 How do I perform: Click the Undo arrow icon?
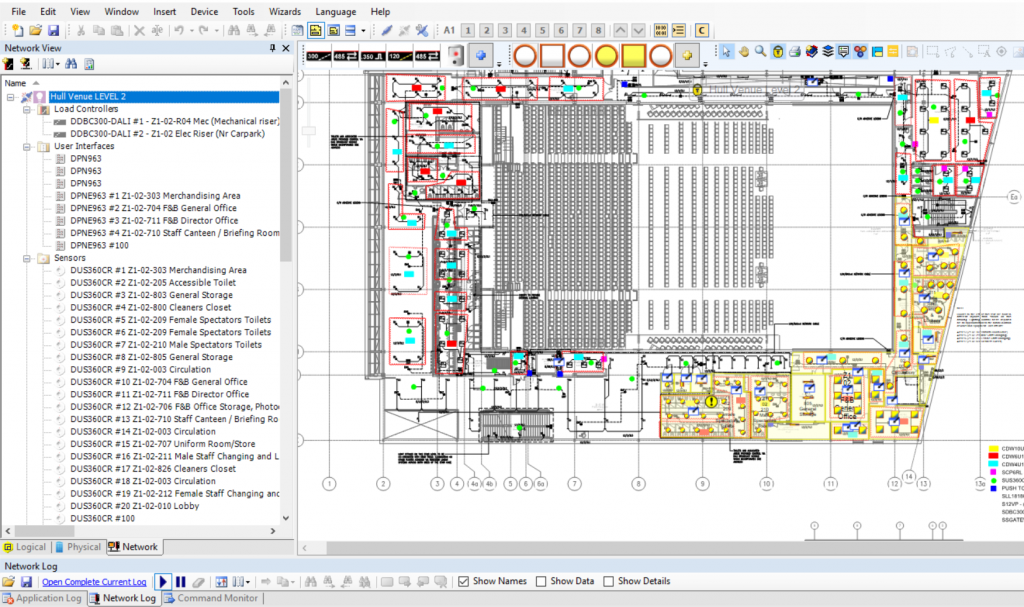179,30
